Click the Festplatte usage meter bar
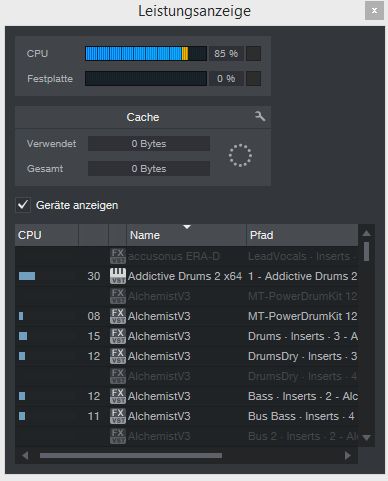The width and height of the screenshot is (388, 481). tap(146, 79)
